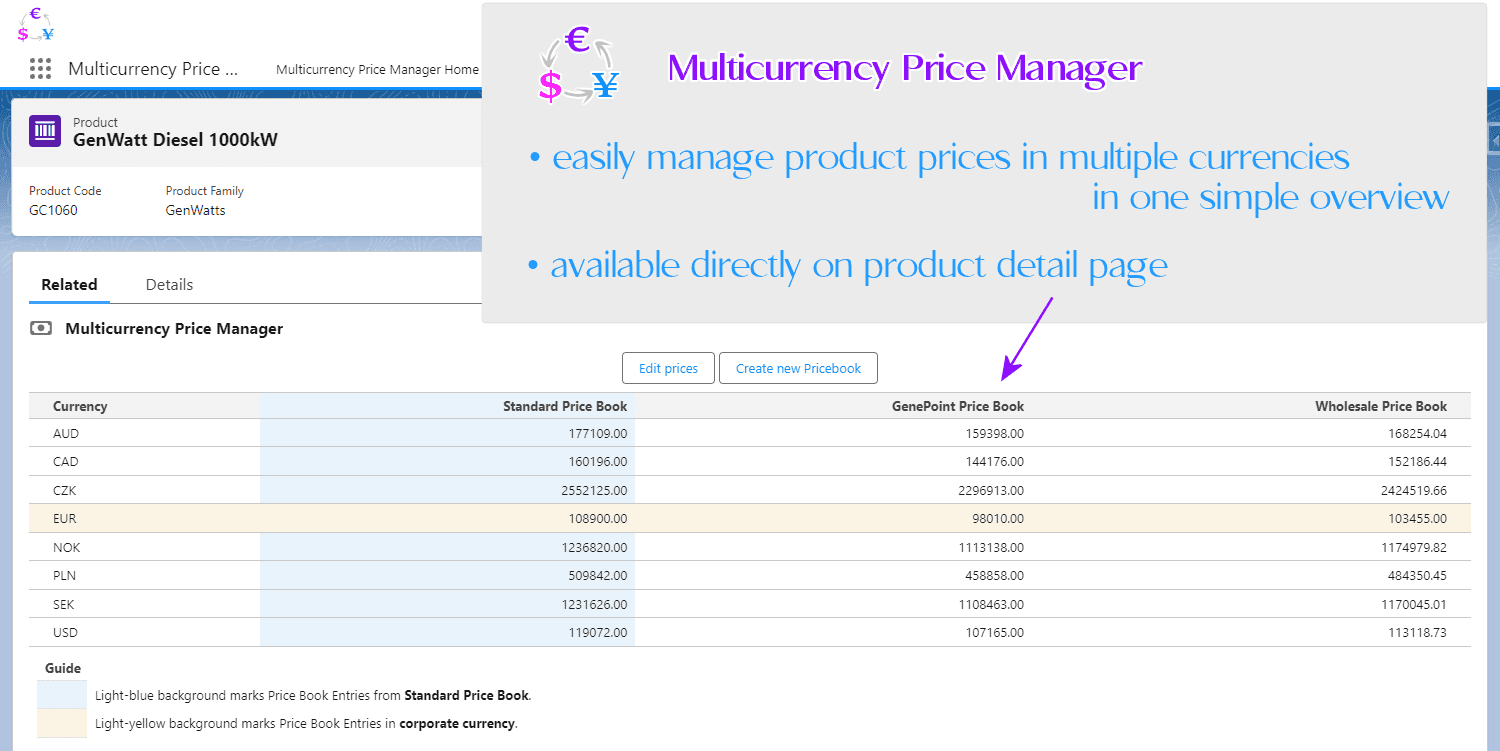
Task: Click the Wholesale SEK price 1170045.01
Action: tap(1412, 605)
